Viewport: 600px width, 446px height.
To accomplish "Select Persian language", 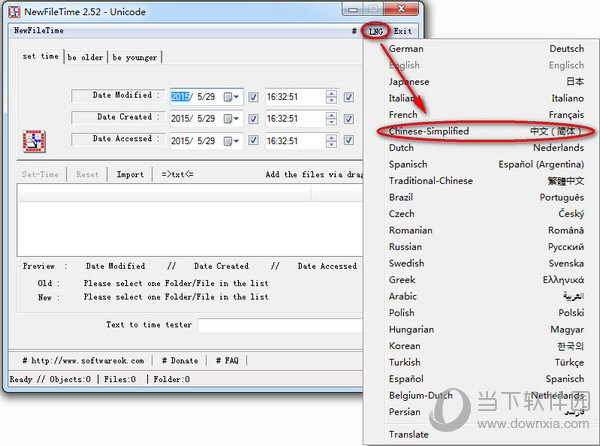I will [x=486, y=412].
